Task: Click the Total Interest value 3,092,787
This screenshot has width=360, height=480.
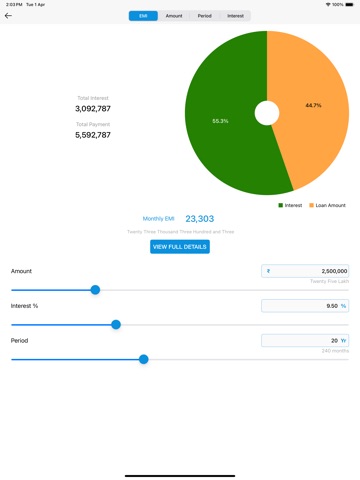Action: (93, 109)
